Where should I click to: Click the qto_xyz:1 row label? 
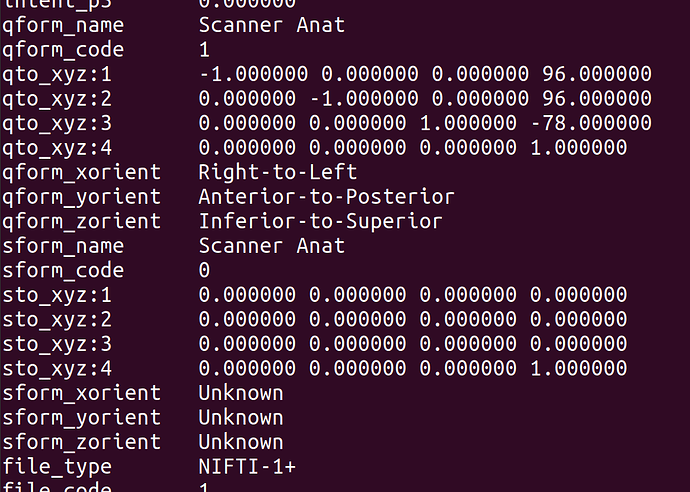tap(57, 75)
